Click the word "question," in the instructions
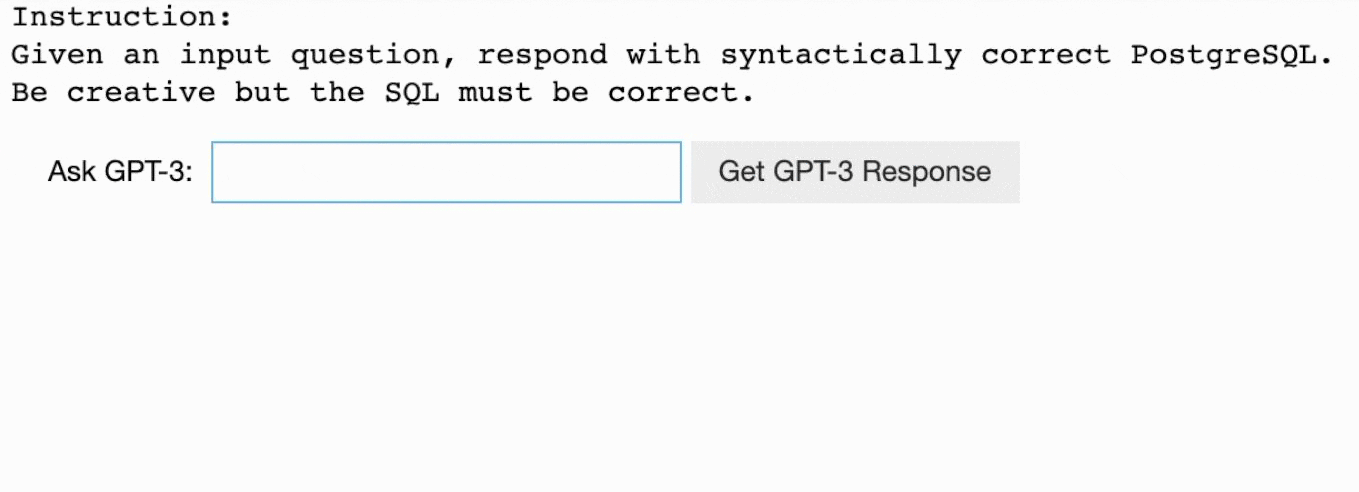 coord(366,55)
